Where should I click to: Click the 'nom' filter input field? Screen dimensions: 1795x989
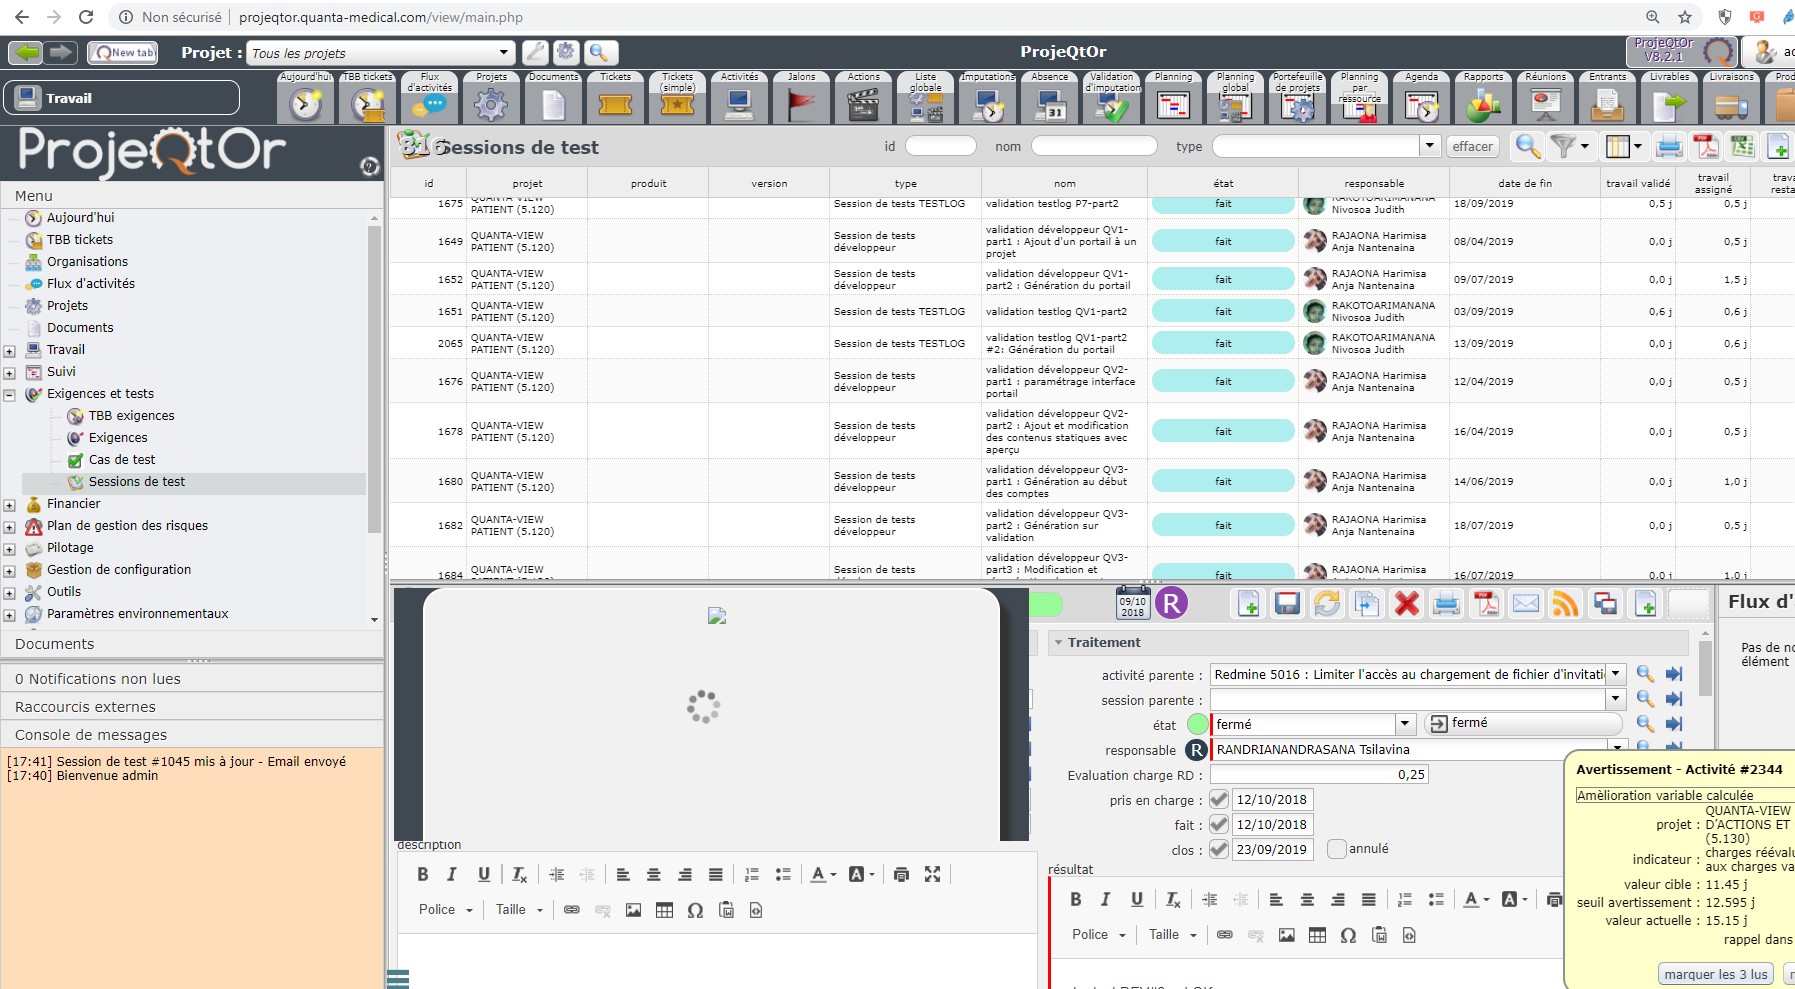point(1093,146)
